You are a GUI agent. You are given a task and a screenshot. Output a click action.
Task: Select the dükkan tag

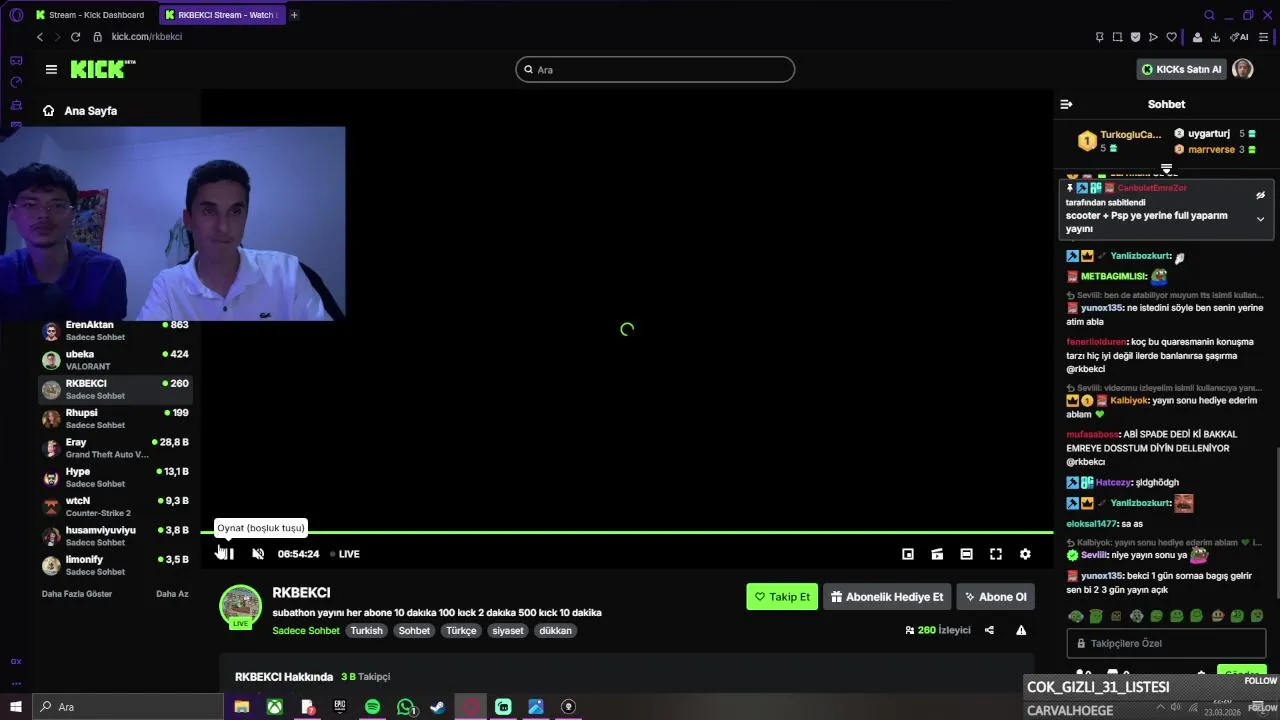(556, 631)
